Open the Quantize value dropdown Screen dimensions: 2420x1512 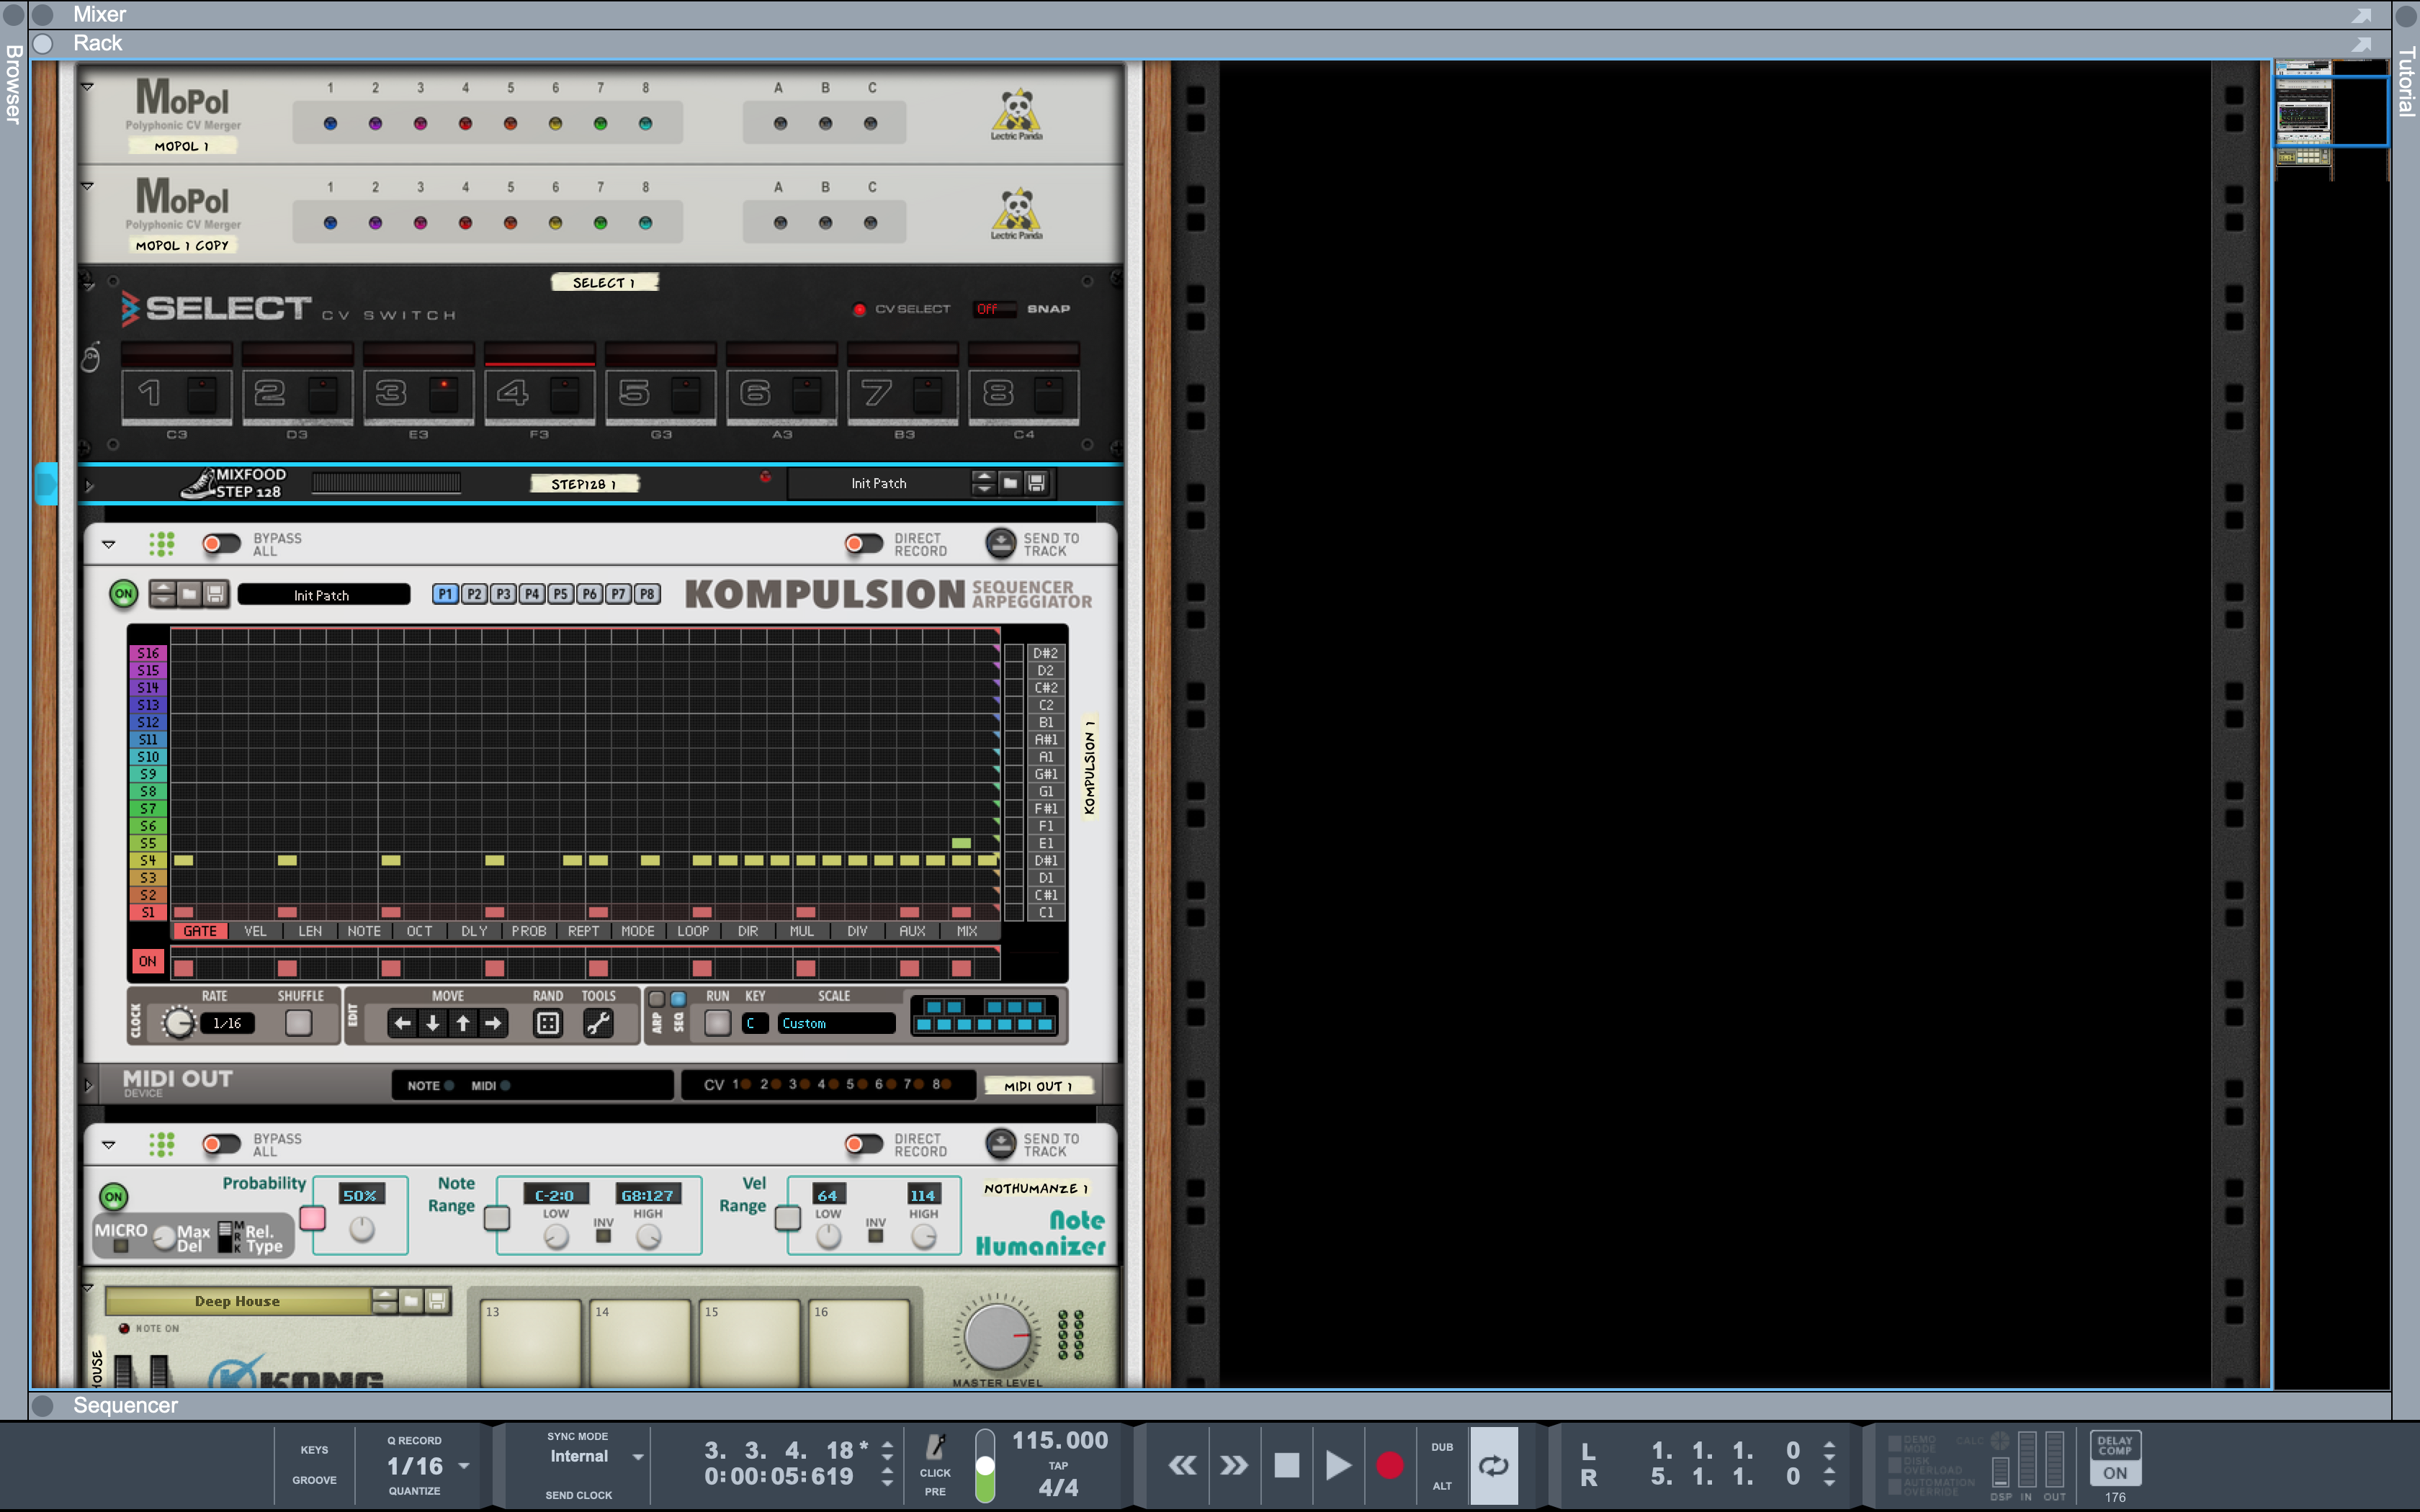(464, 1466)
